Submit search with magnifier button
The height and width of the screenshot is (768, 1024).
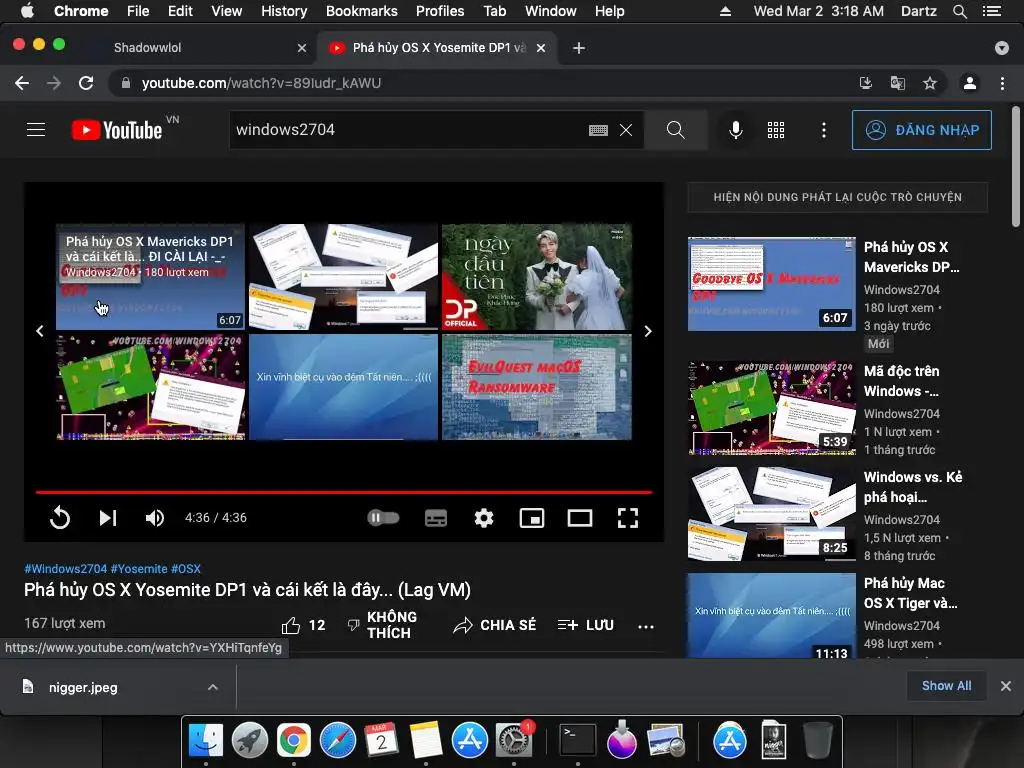(675, 130)
